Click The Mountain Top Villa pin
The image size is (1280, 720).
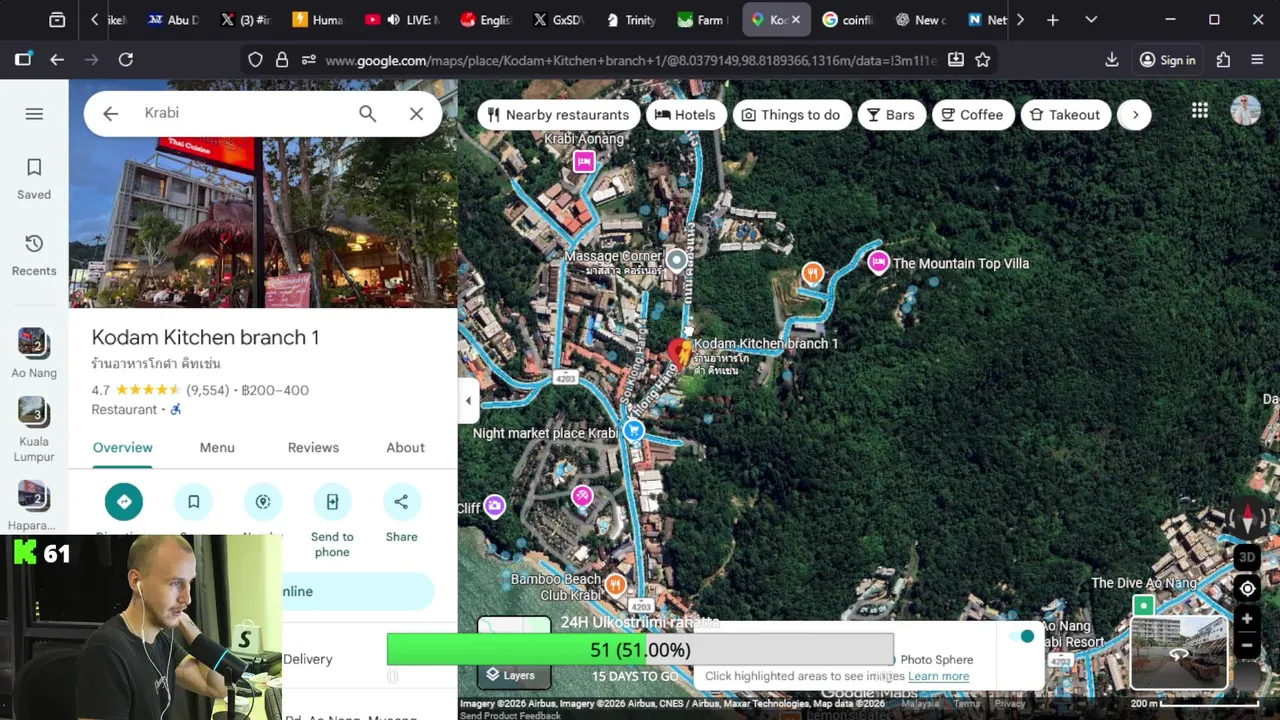point(878,263)
